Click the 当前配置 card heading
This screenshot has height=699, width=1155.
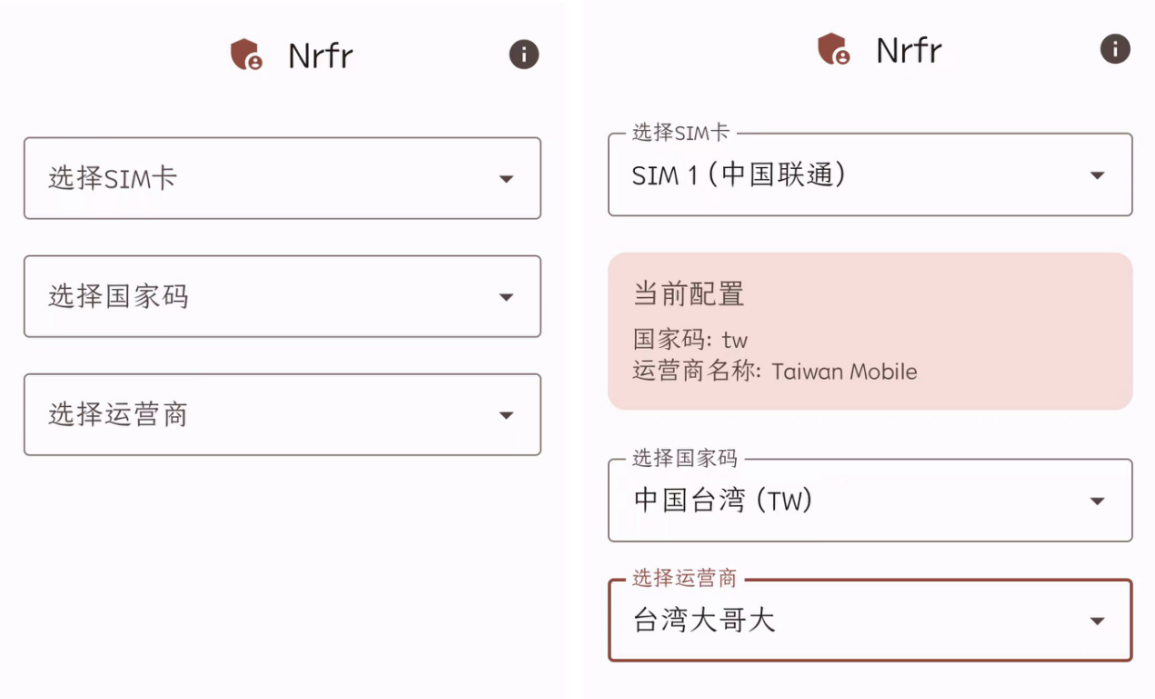click(689, 294)
